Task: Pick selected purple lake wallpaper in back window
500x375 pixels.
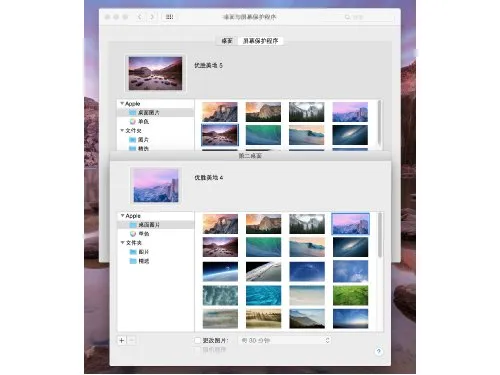Action: (x=220, y=135)
